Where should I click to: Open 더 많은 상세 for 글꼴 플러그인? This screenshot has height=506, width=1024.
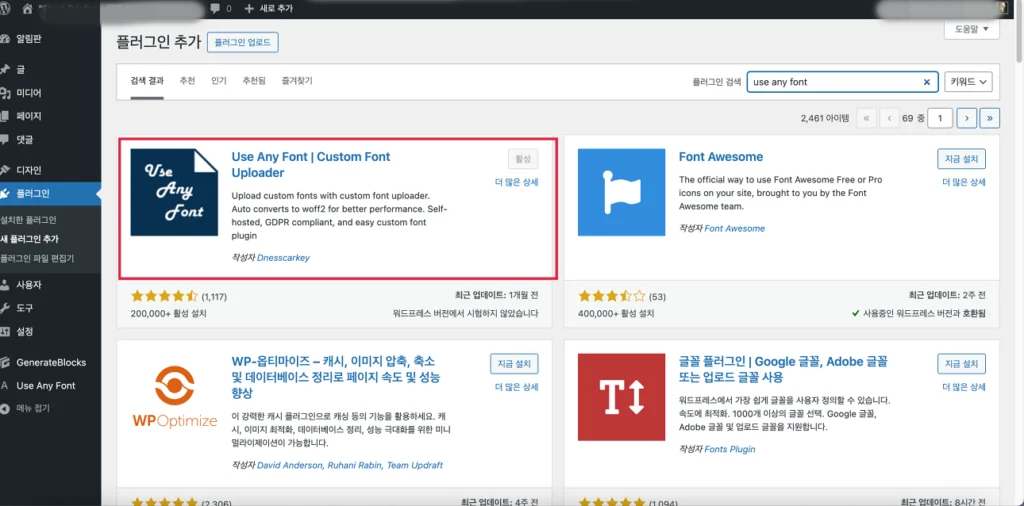[964, 387]
